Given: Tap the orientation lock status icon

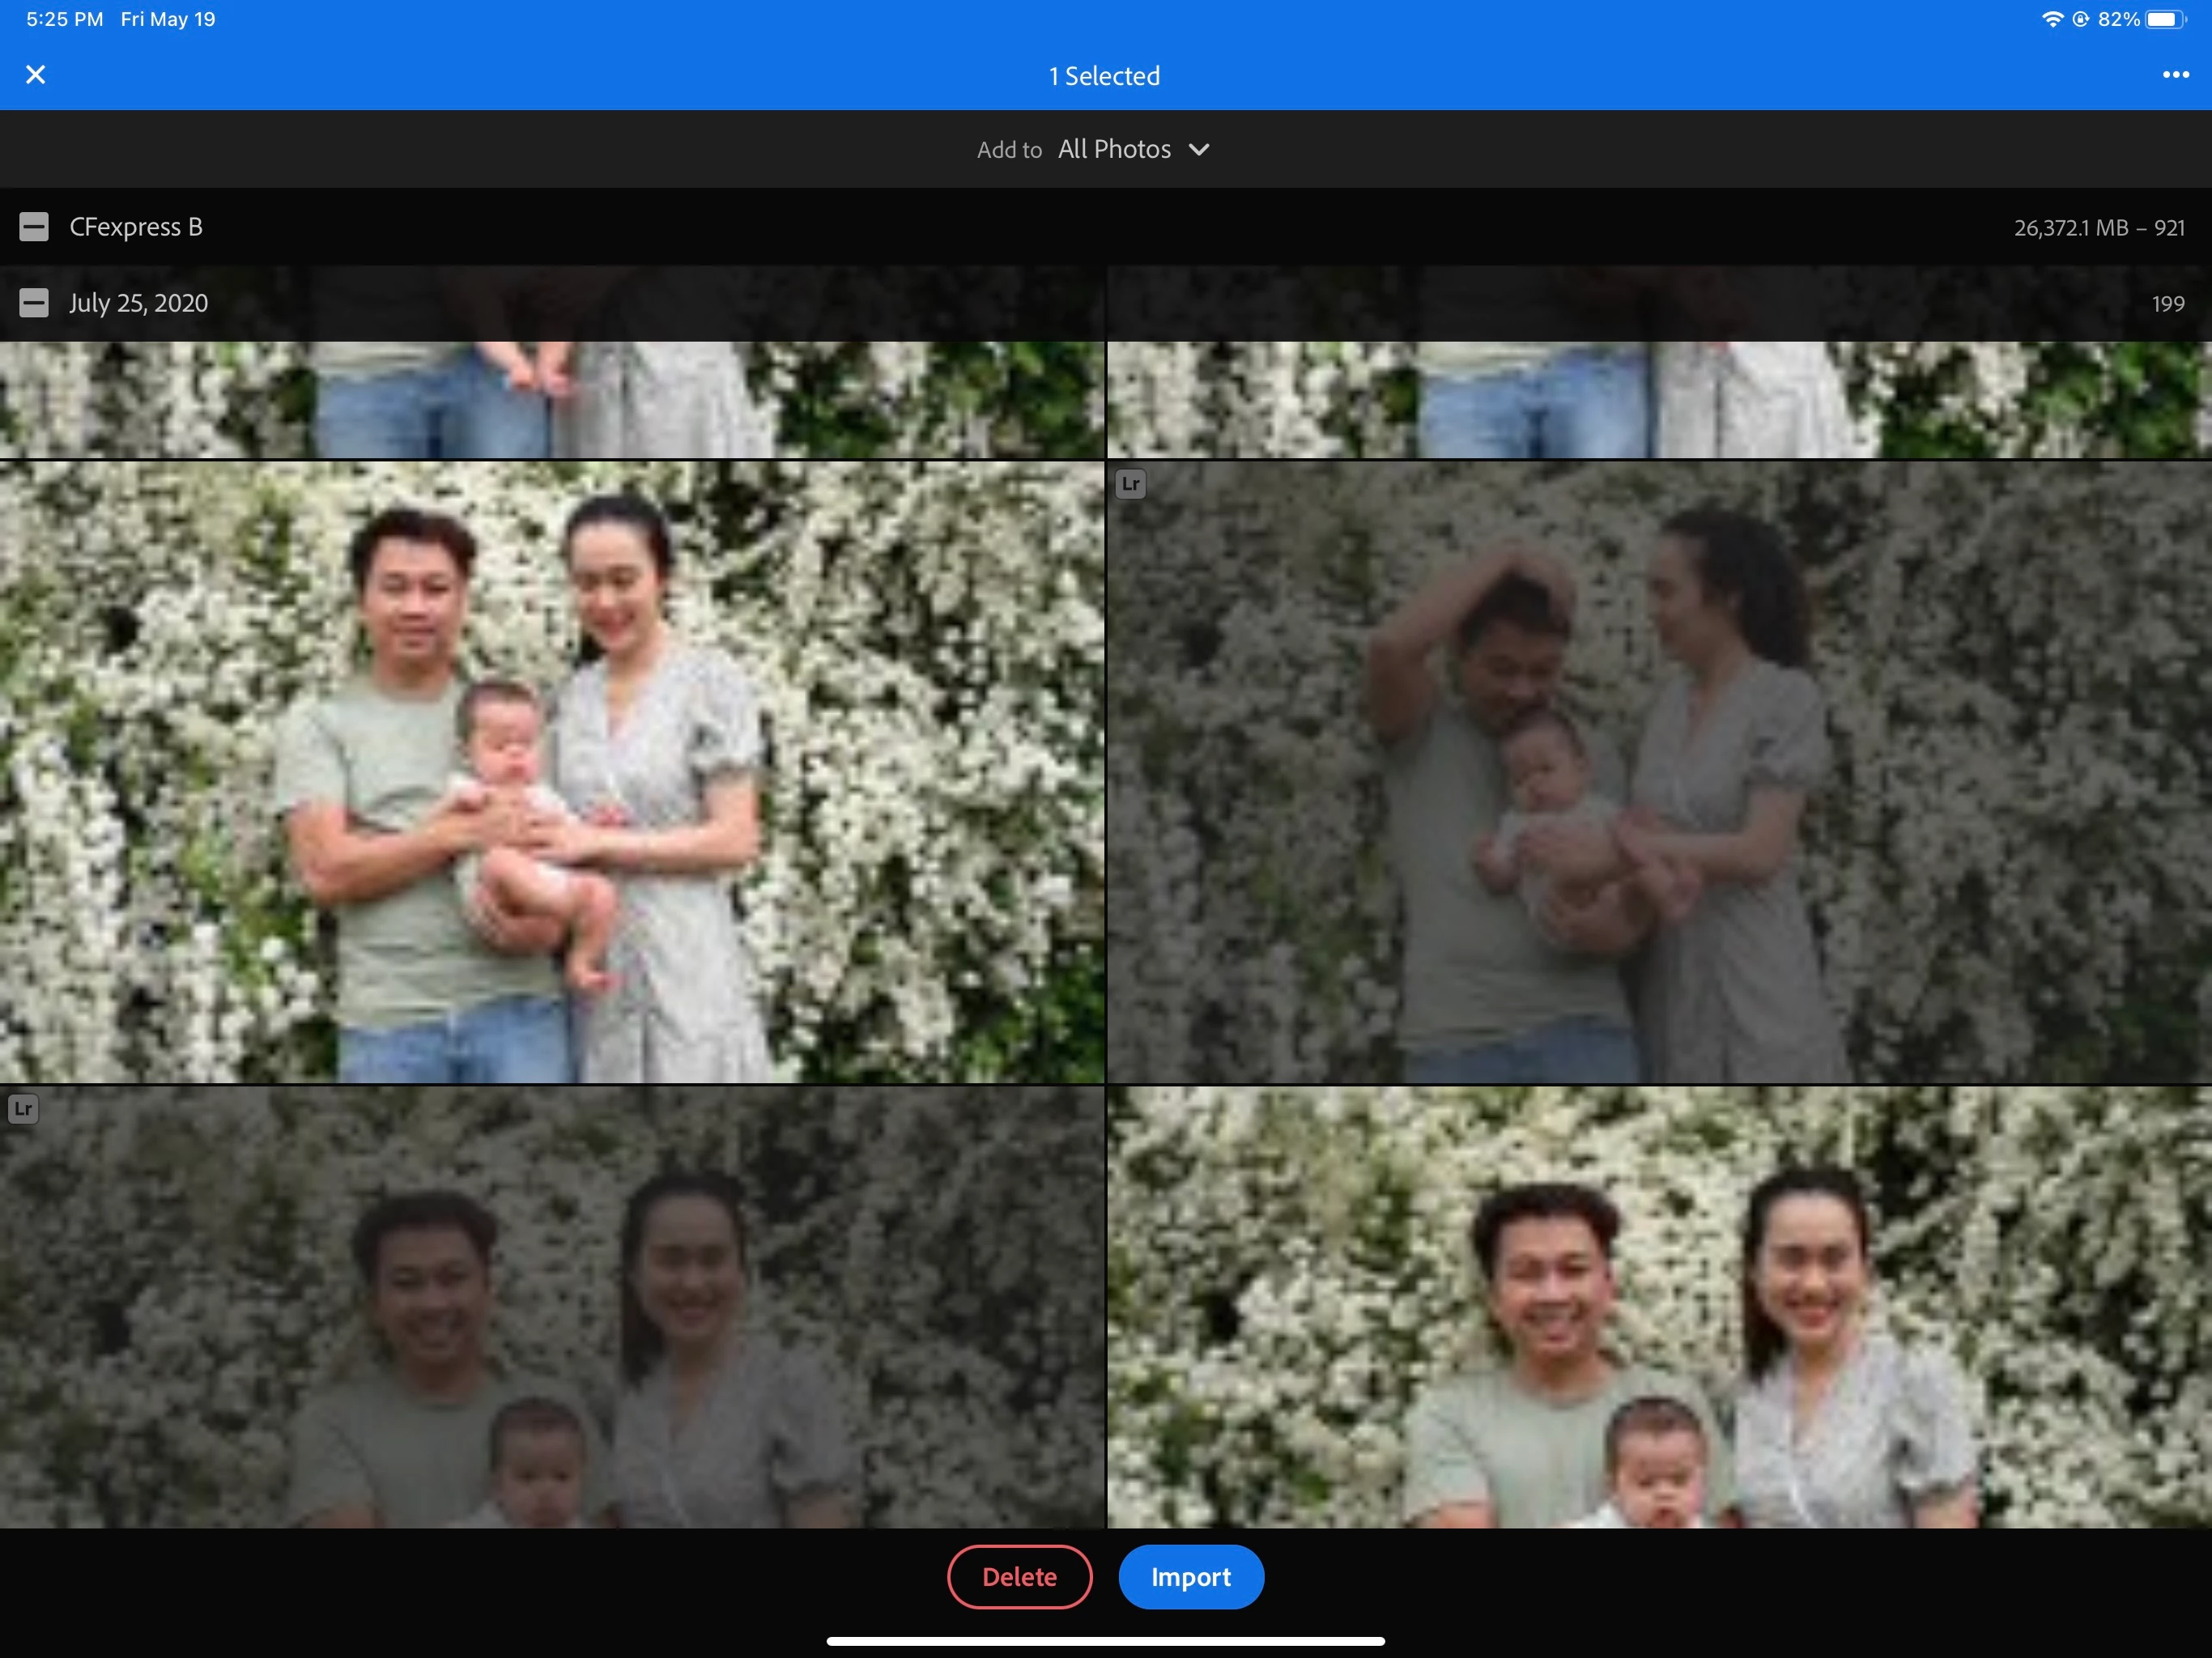Looking at the screenshot, I should (2080, 19).
